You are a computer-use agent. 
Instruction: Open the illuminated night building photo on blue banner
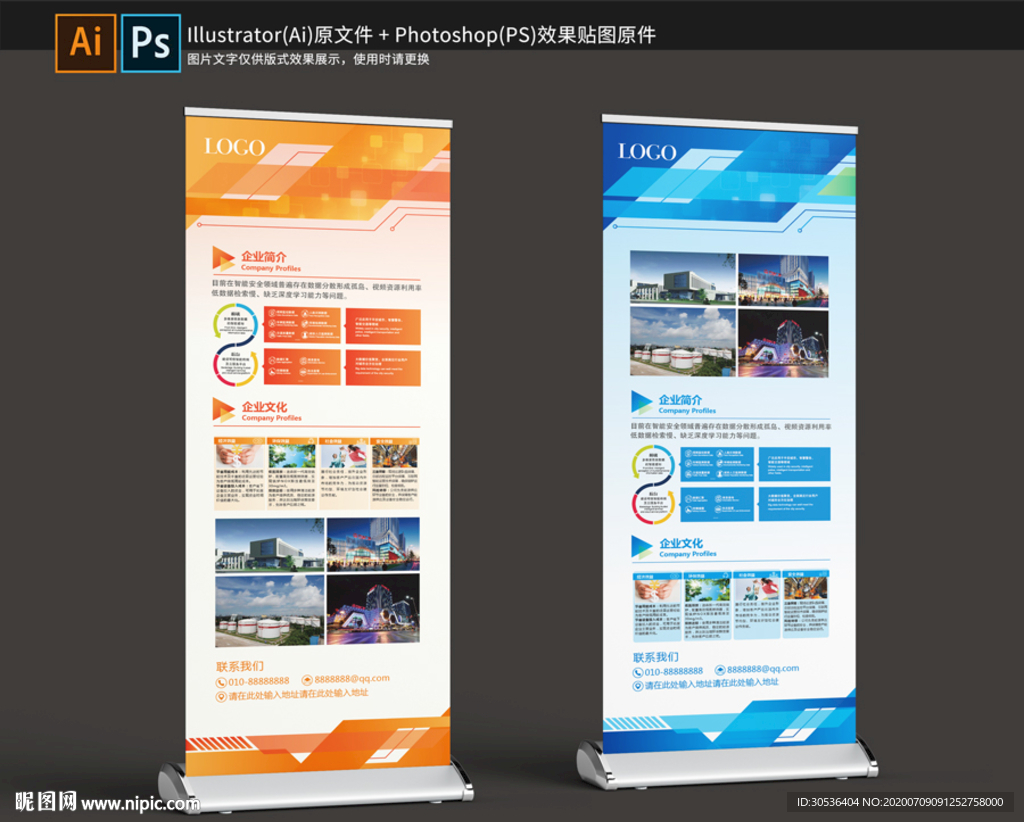784,343
